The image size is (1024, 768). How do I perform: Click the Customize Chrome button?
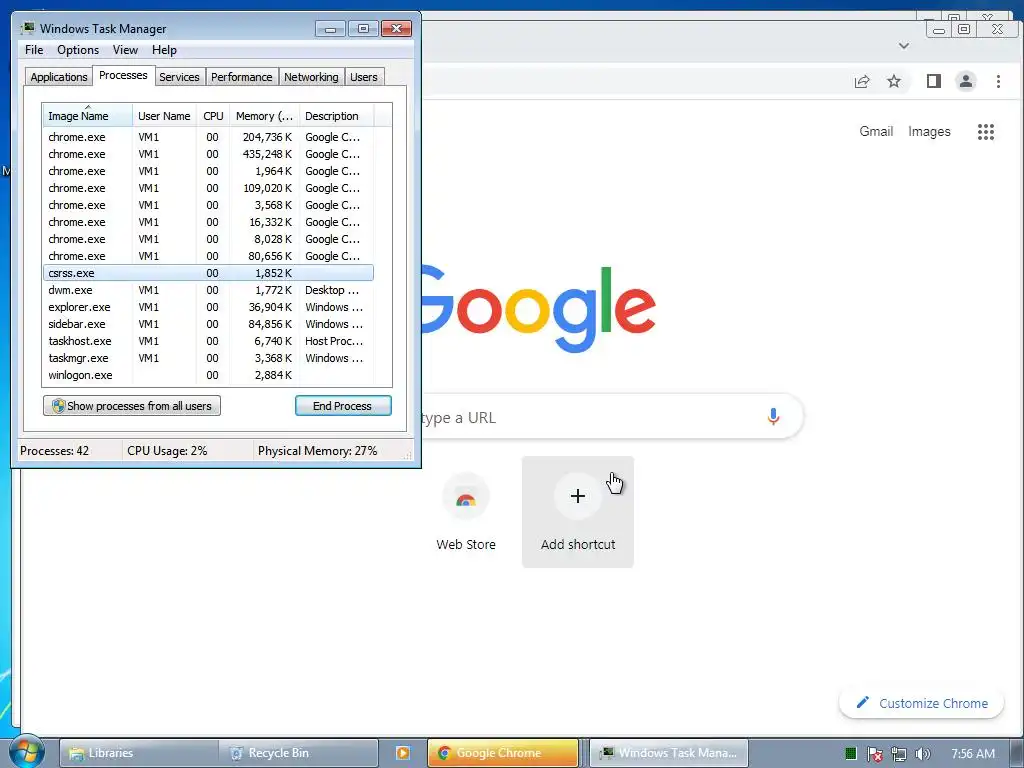coord(921,703)
